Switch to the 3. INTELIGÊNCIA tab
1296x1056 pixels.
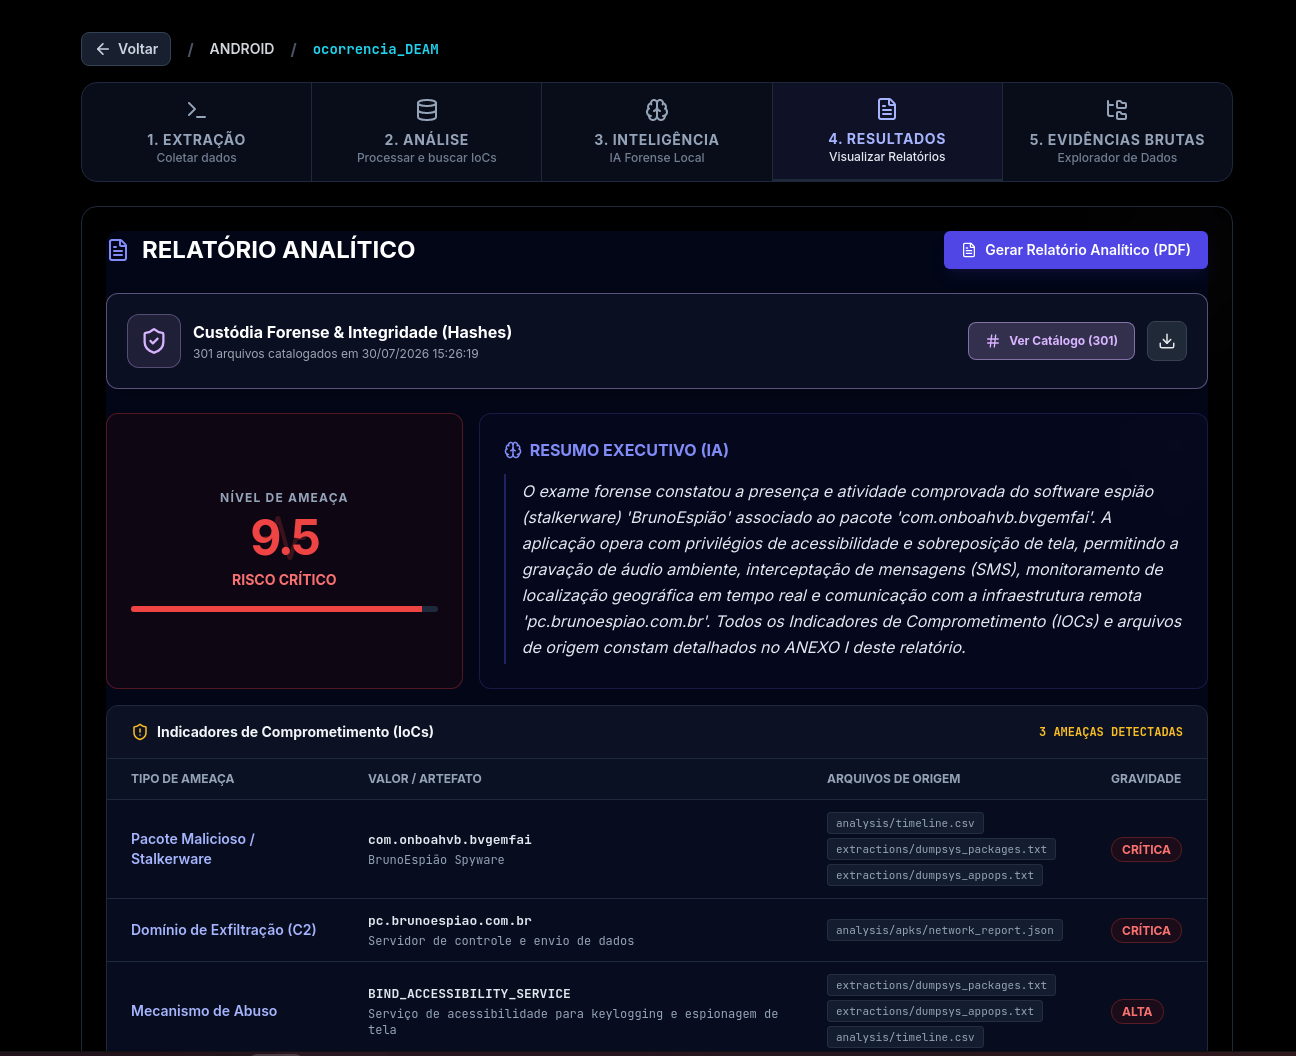click(657, 132)
